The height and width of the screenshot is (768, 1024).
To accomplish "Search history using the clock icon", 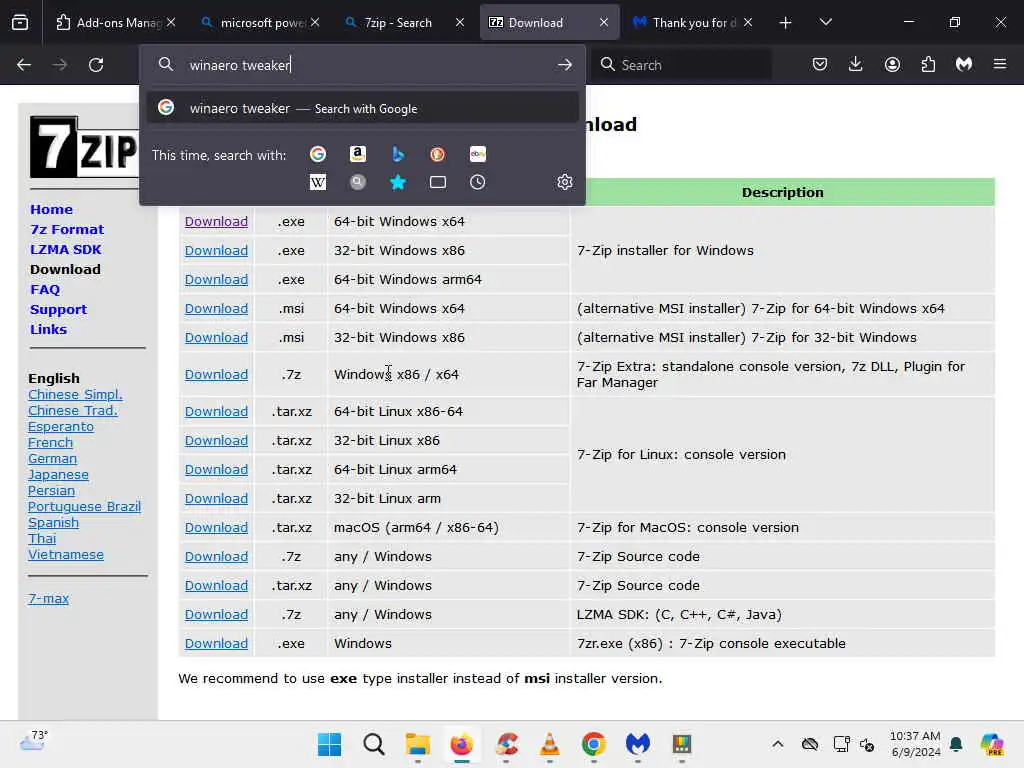I will (477, 182).
